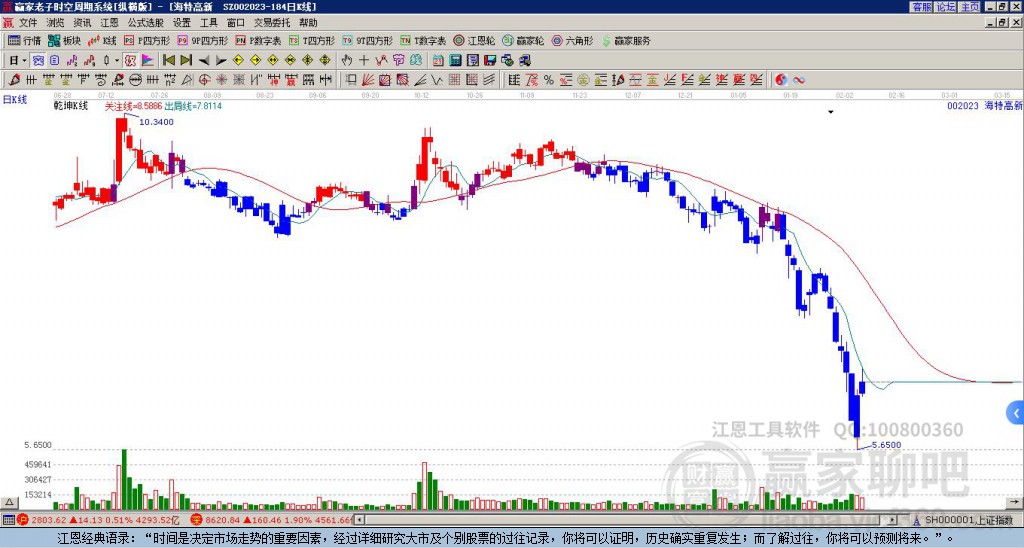Image resolution: width=1024 pixels, height=548 pixels.
Task: Click the black left arrow icon
Action: click(204, 60)
